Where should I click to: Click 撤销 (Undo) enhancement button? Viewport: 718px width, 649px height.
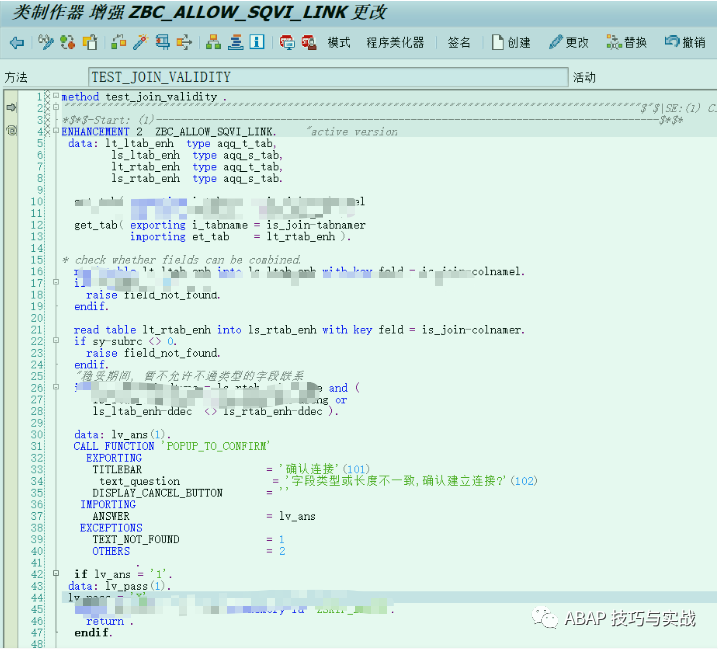(x=685, y=43)
